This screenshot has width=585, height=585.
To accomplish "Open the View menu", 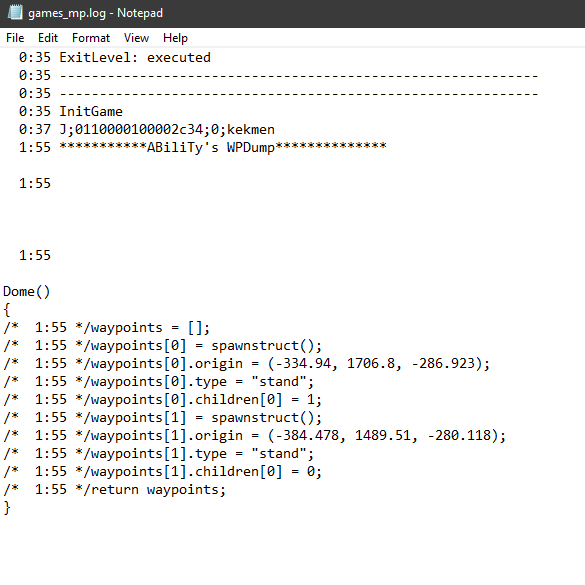I will tap(136, 38).
